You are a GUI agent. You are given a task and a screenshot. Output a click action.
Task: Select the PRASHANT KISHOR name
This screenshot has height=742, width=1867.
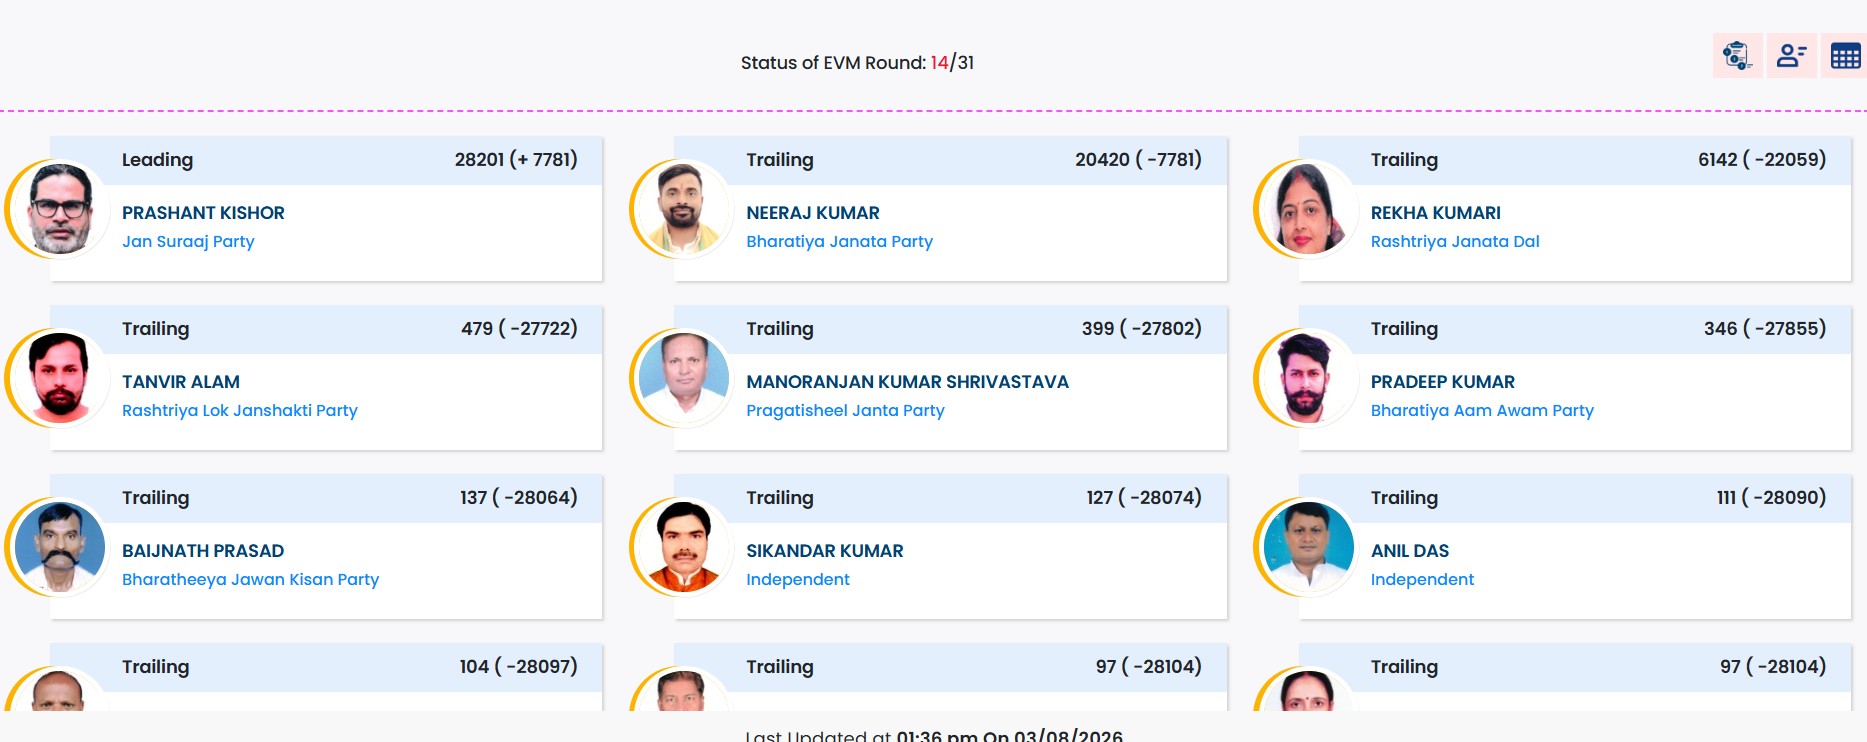[x=203, y=213]
